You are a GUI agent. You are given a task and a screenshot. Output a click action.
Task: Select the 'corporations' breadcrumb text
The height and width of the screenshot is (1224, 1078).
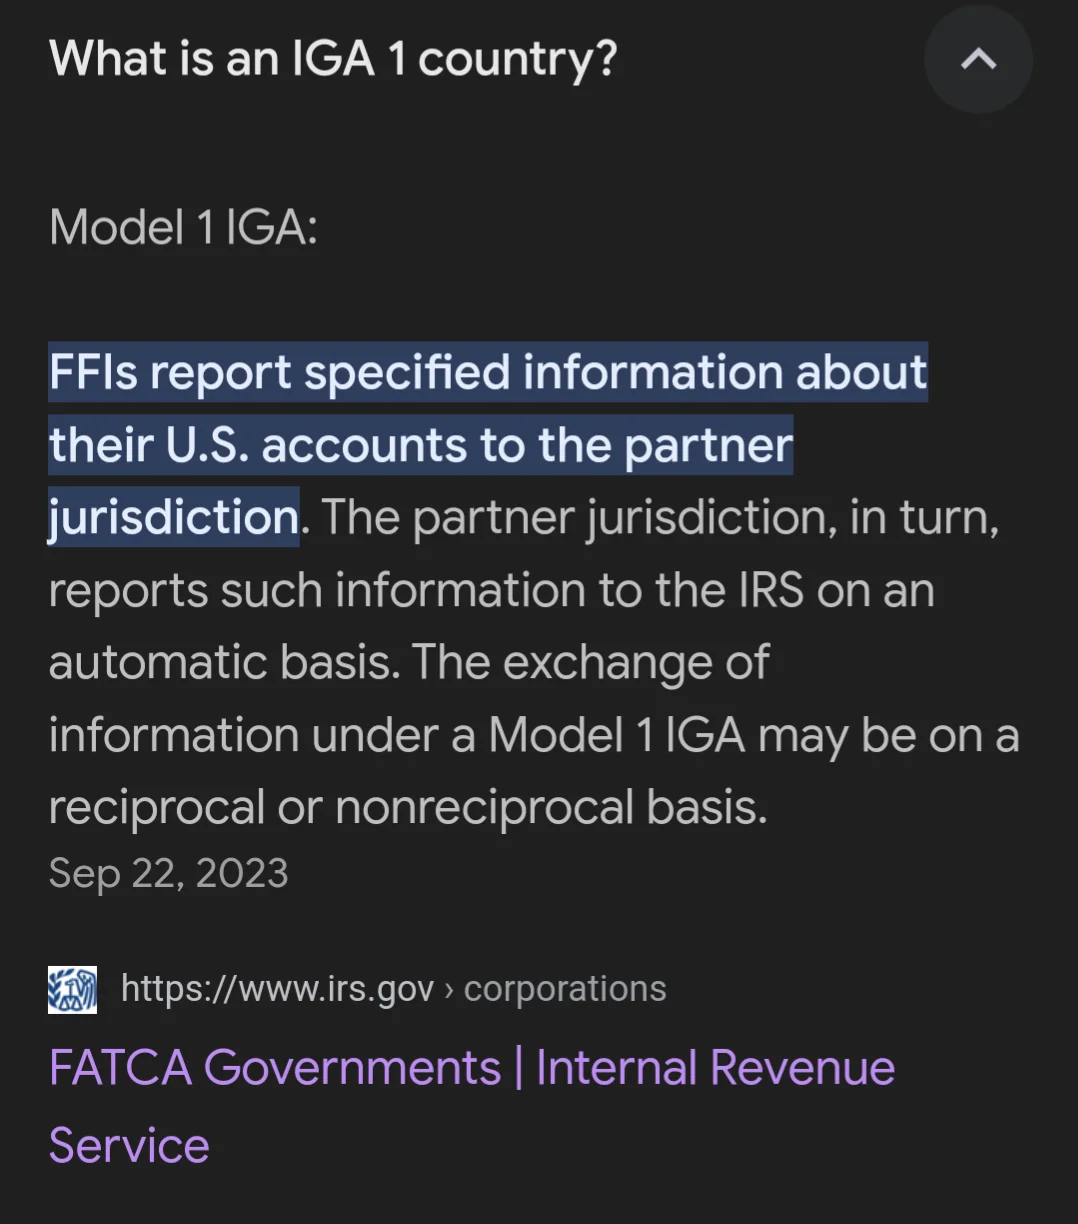pyautogui.click(x=565, y=989)
